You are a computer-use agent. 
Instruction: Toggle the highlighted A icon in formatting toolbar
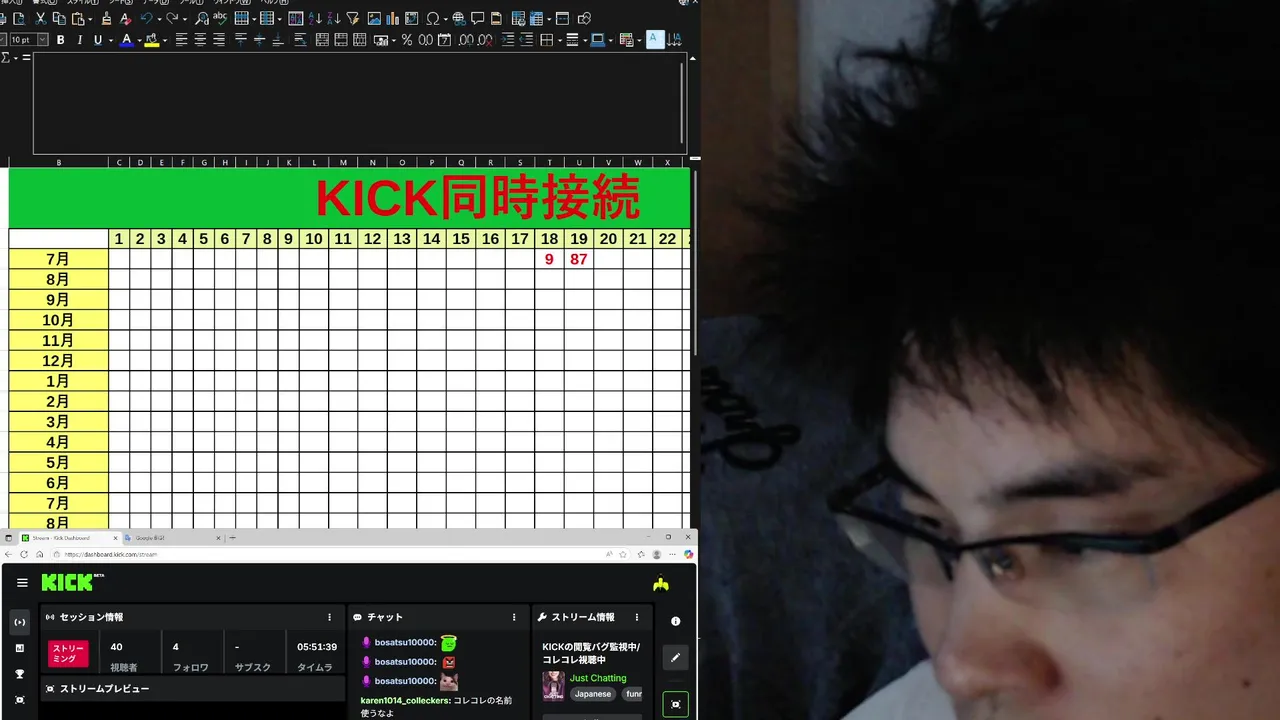click(655, 39)
